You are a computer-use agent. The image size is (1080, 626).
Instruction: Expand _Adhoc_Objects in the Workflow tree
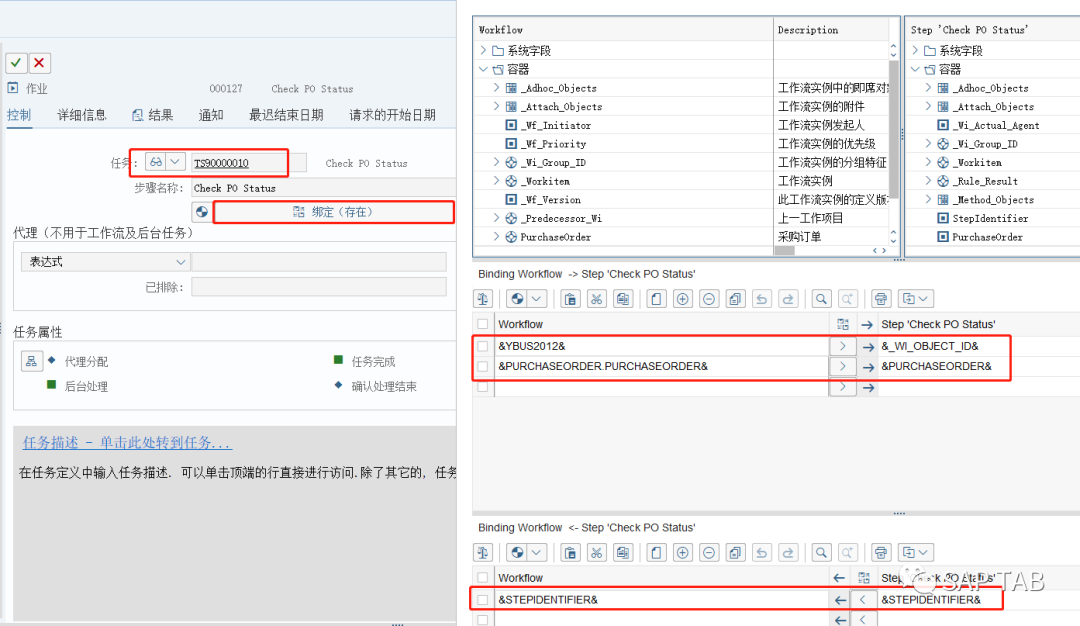tap(497, 87)
